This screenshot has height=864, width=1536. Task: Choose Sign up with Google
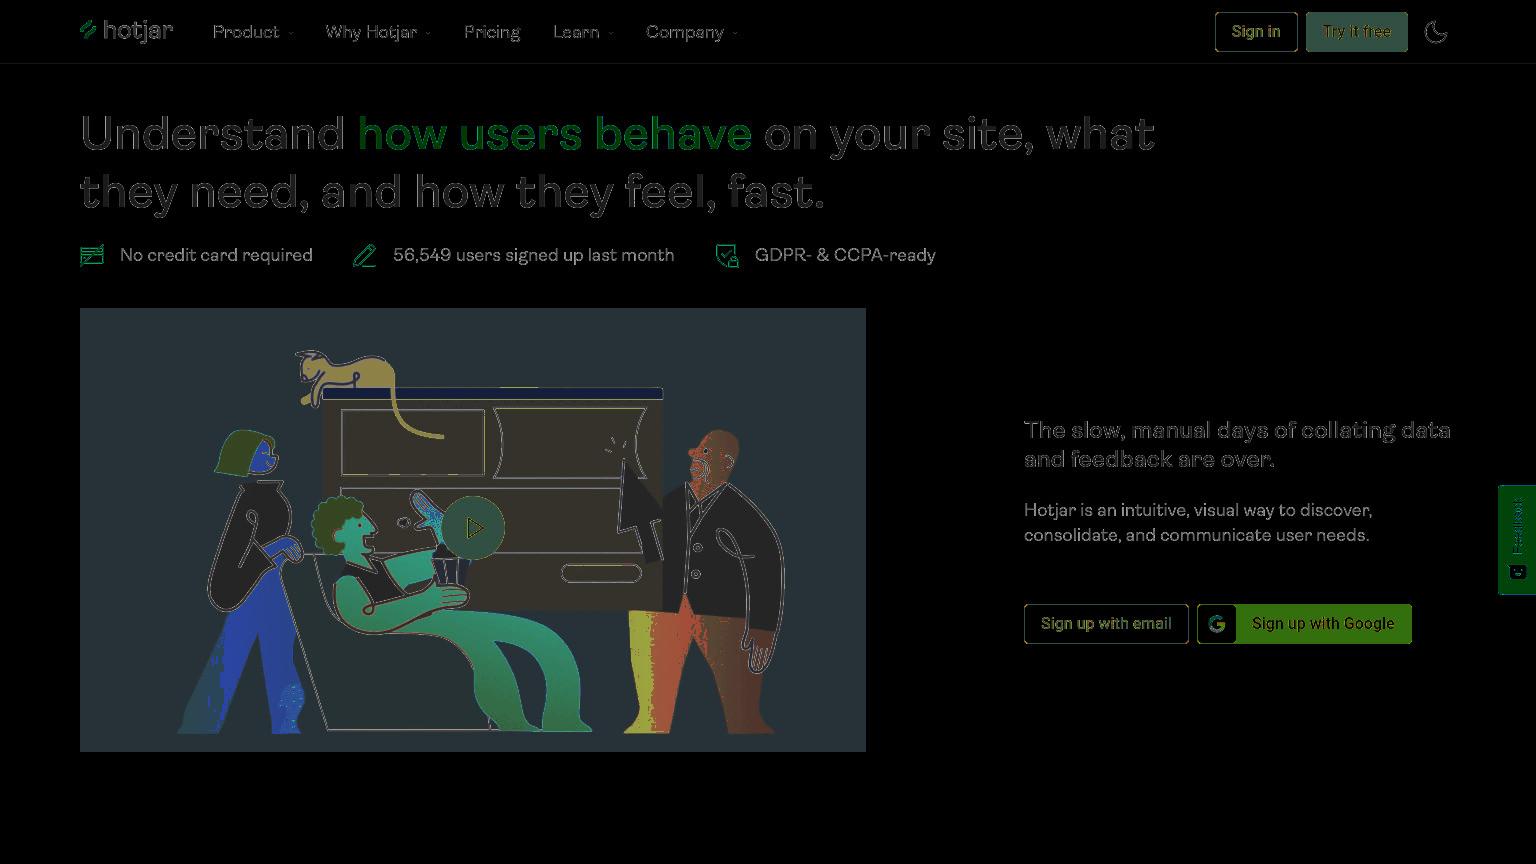(1304, 624)
